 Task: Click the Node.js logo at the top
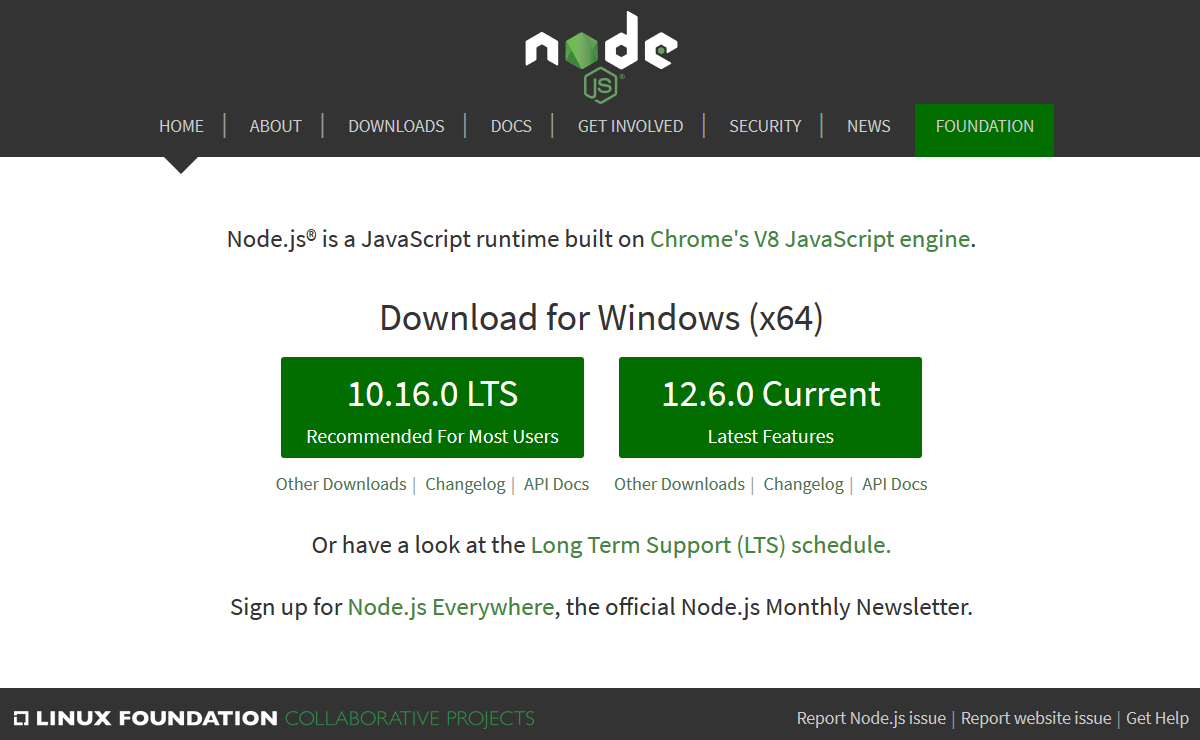[601, 55]
